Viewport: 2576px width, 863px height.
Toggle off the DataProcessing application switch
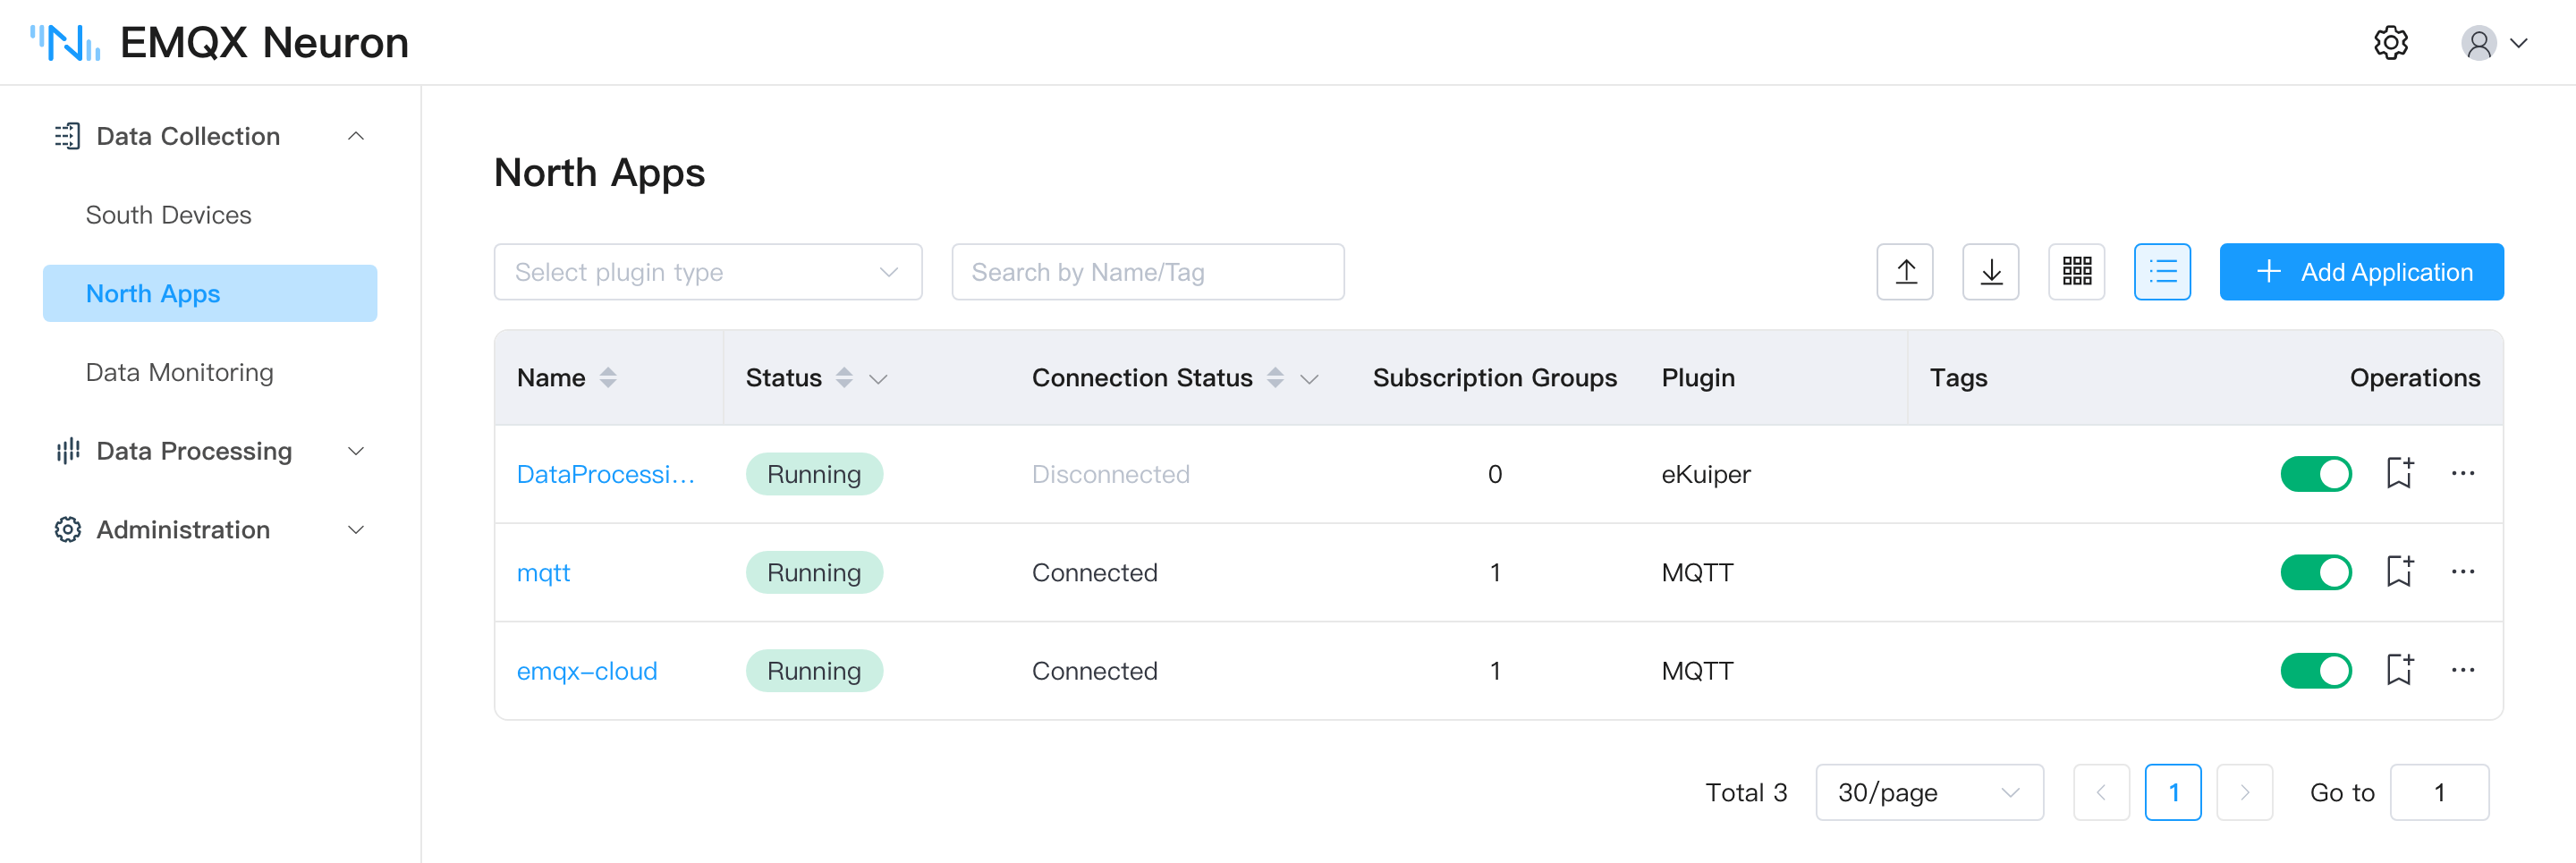pyautogui.click(x=2315, y=474)
